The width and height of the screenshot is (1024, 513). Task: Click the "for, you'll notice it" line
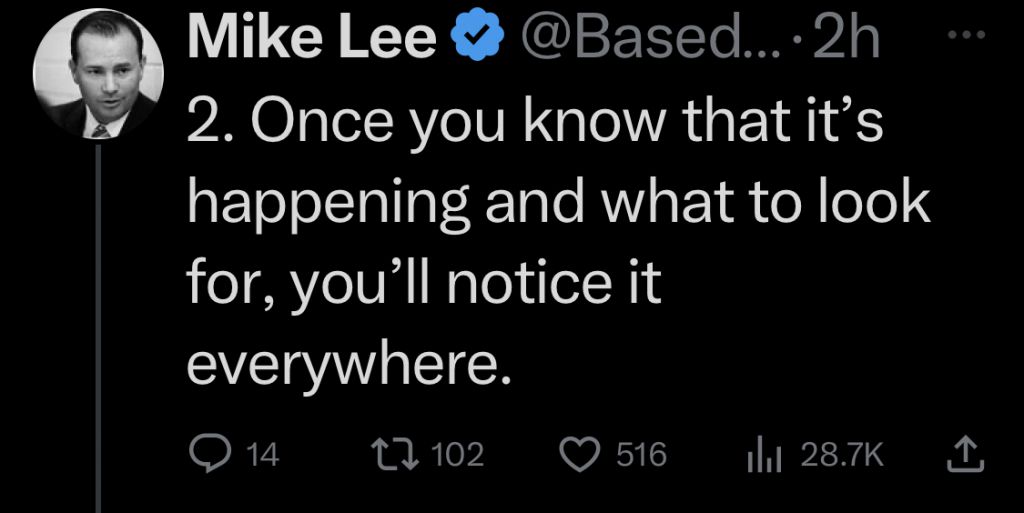pyautogui.click(x=424, y=285)
